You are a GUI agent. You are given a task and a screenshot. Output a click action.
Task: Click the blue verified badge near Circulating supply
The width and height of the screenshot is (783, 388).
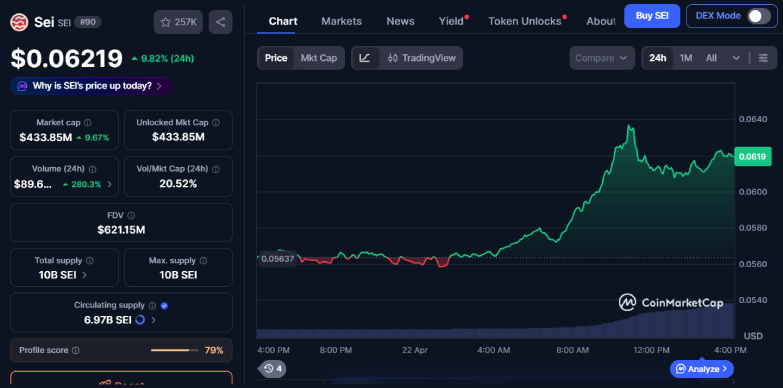pyautogui.click(x=164, y=305)
